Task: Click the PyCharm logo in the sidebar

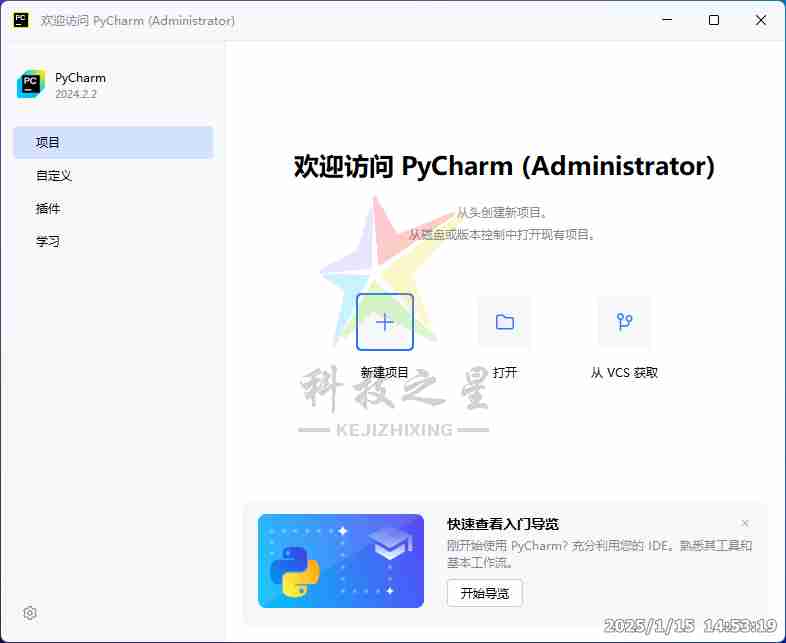Action: coord(31,84)
